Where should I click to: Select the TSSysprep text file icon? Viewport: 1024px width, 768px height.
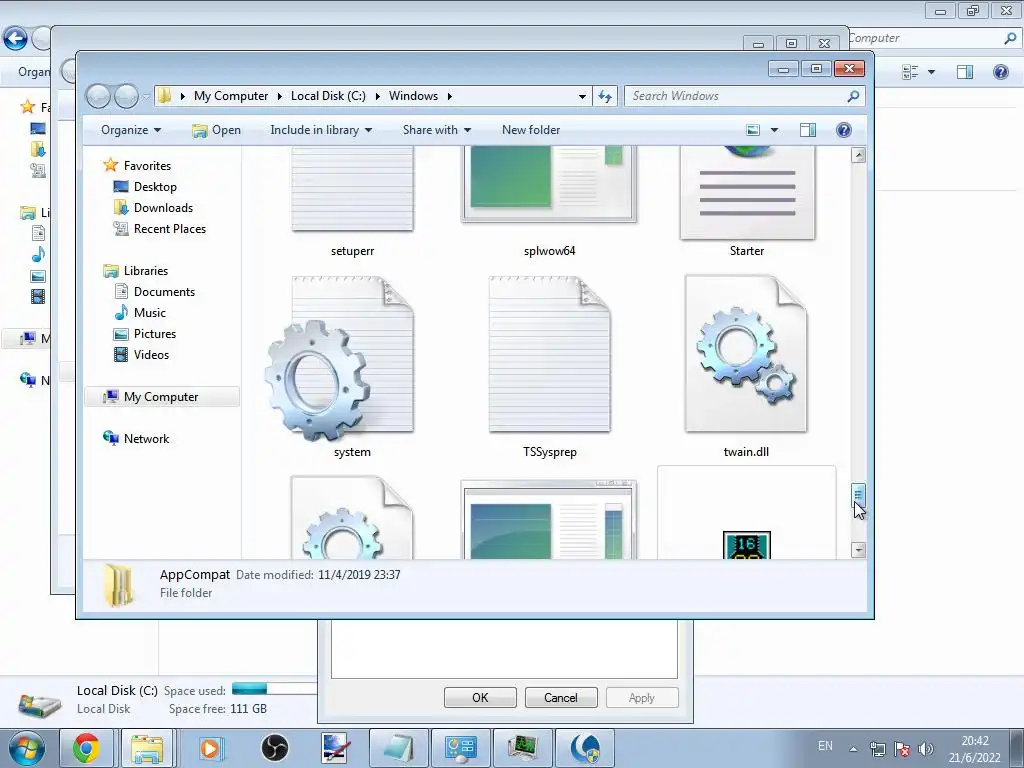(550, 355)
